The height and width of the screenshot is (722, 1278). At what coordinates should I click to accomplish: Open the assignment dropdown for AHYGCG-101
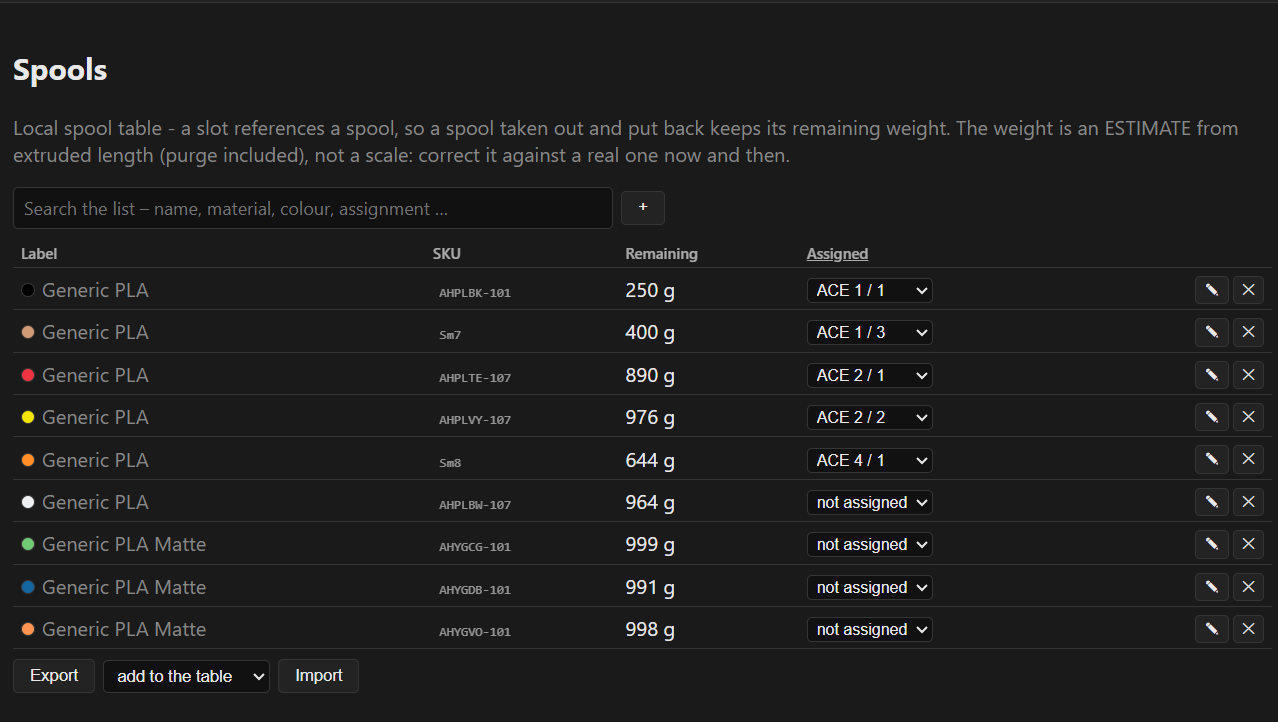[870, 544]
